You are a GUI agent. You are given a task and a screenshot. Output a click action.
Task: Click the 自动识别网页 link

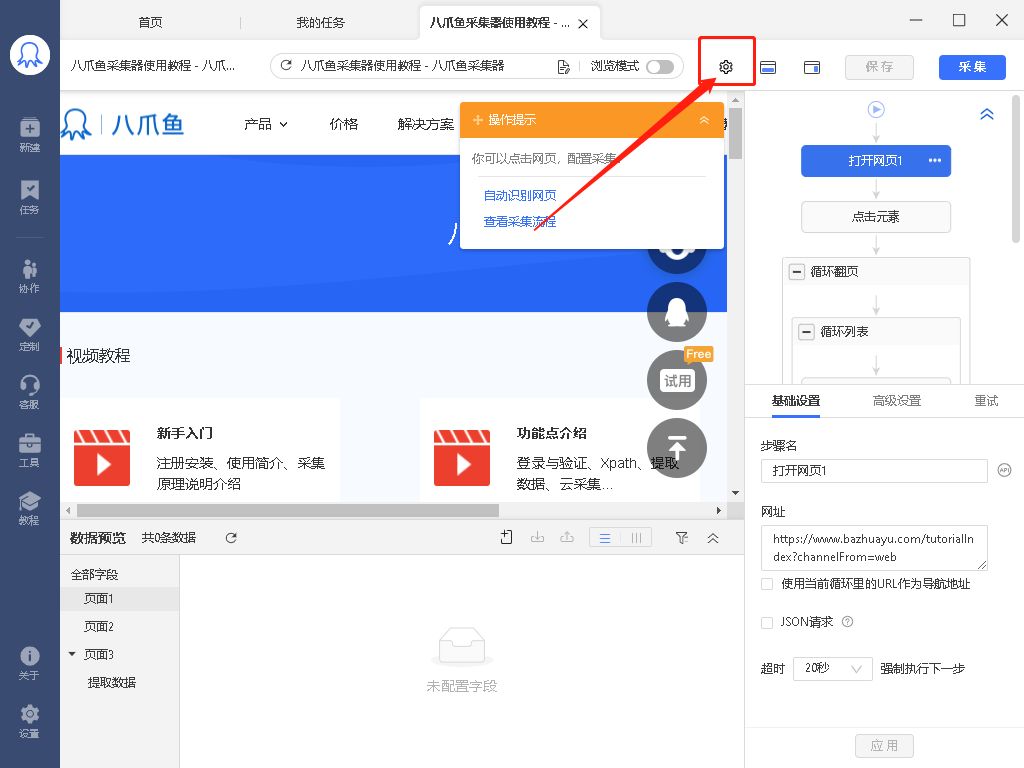coord(520,195)
